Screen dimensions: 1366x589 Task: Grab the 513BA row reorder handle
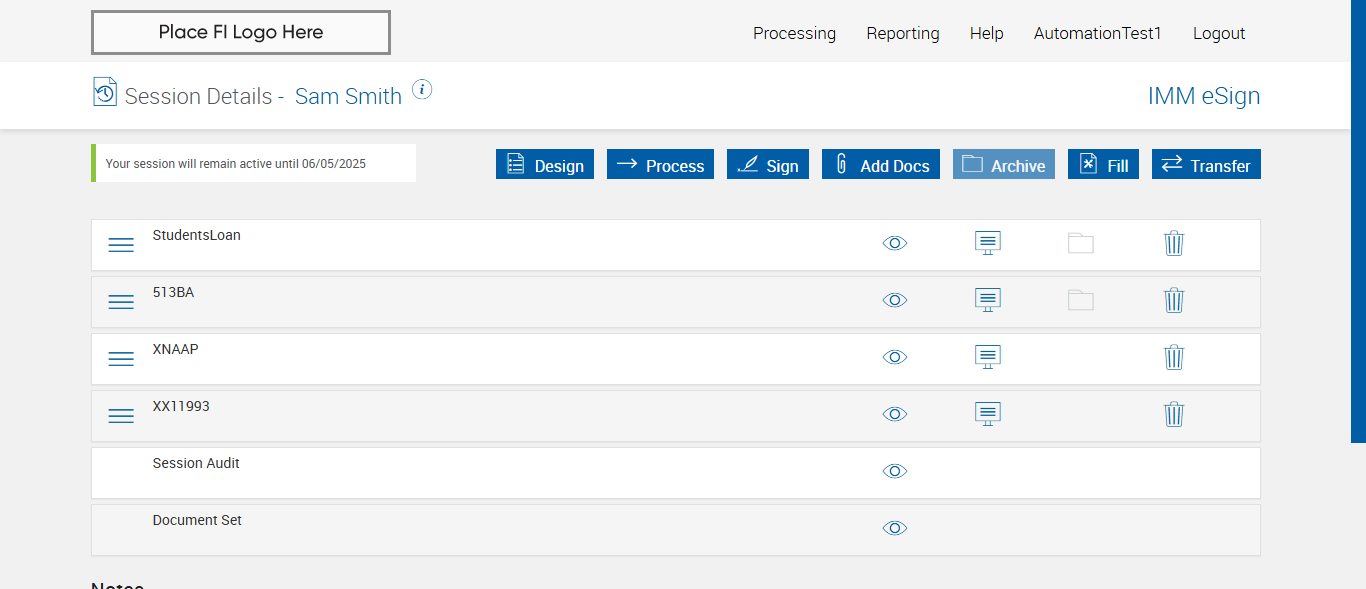[121, 302]
